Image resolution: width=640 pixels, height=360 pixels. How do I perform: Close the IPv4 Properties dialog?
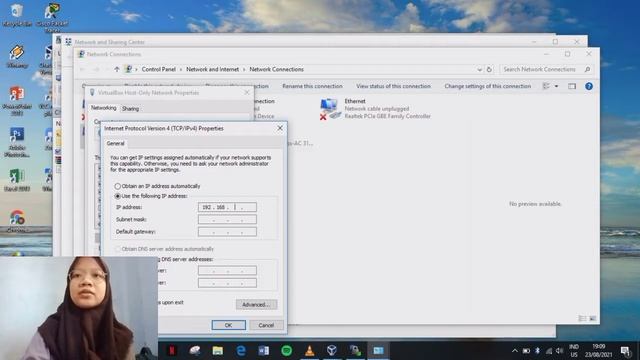tap(280, 128)
